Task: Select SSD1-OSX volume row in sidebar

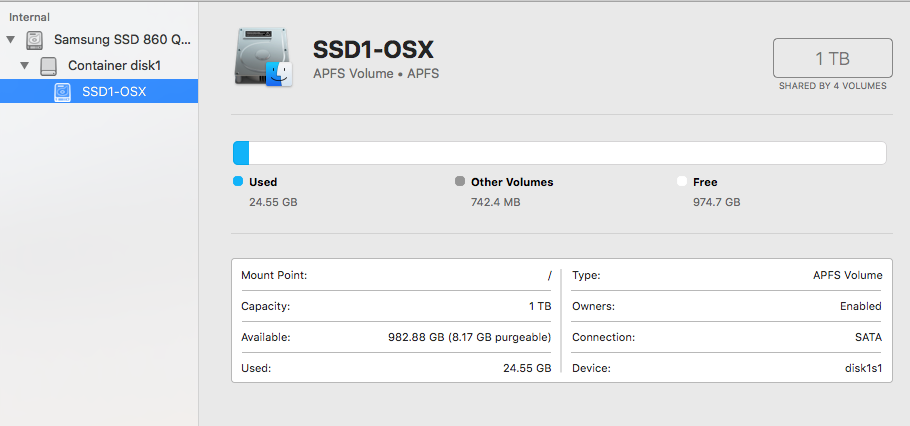Action: [x=99, y=91]
